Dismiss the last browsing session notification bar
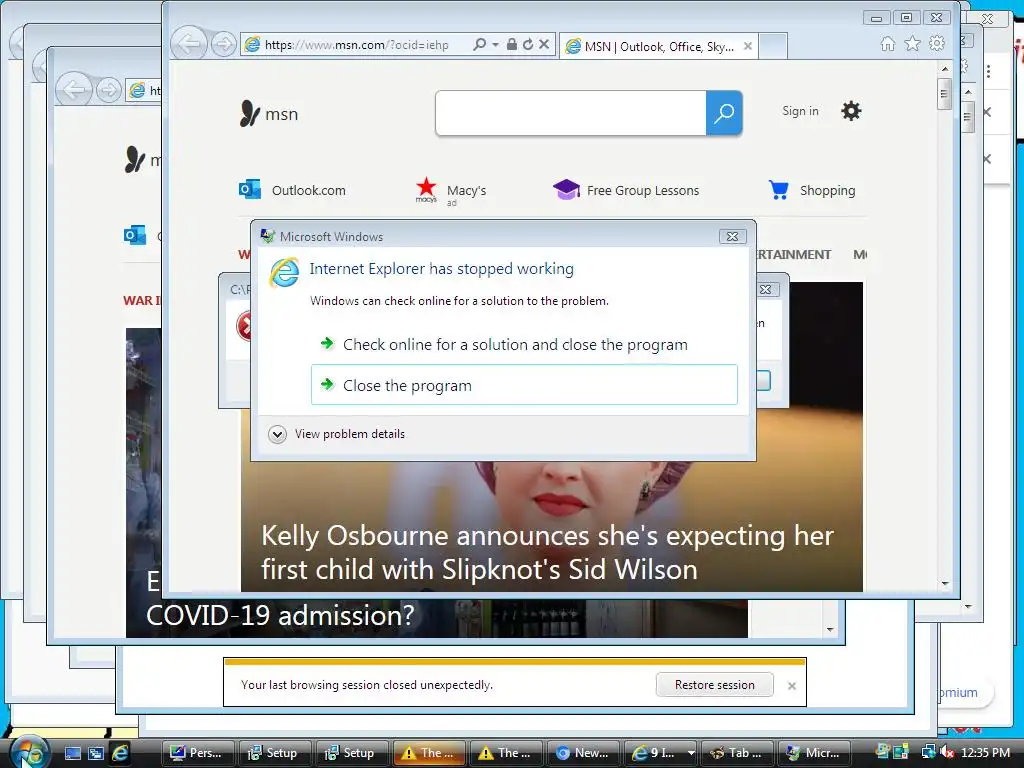The image size is (1024, 768). click(792, 686)
